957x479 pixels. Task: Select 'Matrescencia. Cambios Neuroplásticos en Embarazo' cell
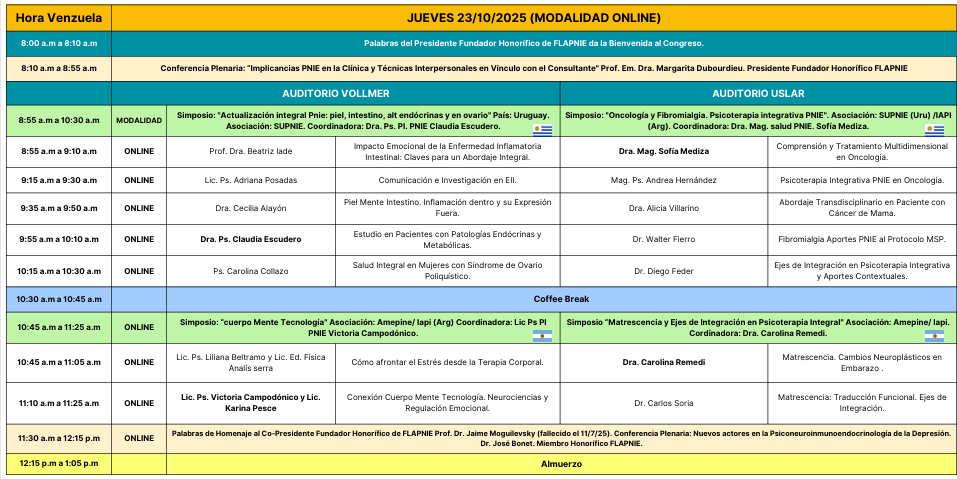[862, 362]
